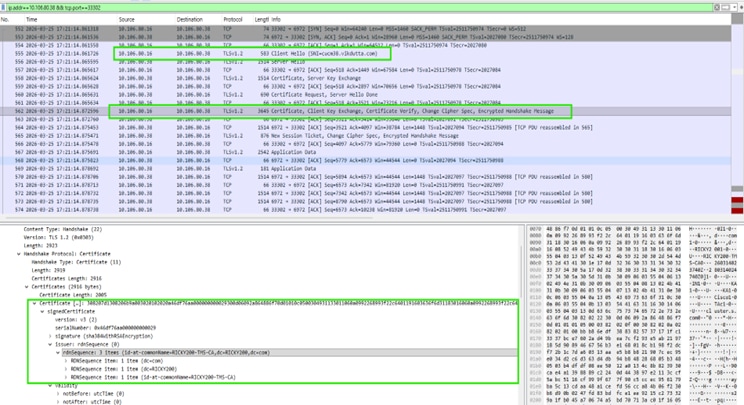Sort packets by the Time column header

click(x=31, y=19)
